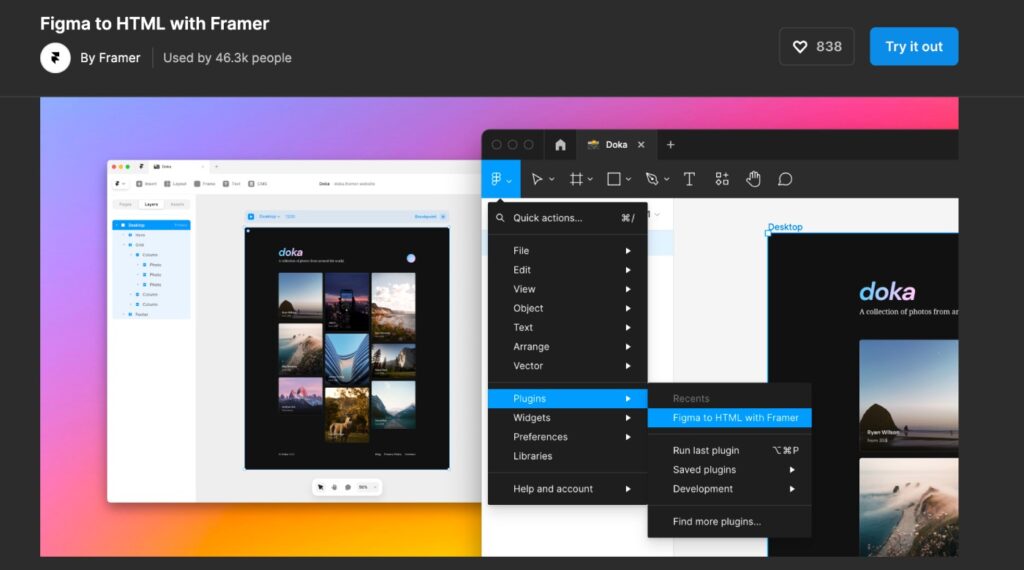Image resolution: width=1024 pixels, height=570 pixels.
Task: Select the Move tool arrow icon
Action: click(x=537, y=179)
